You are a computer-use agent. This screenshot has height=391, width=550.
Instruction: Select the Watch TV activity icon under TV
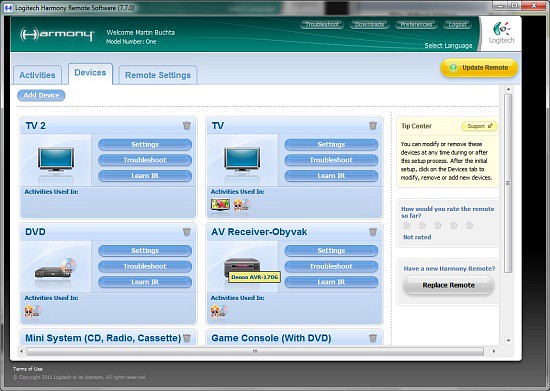[x=220, y=204]
